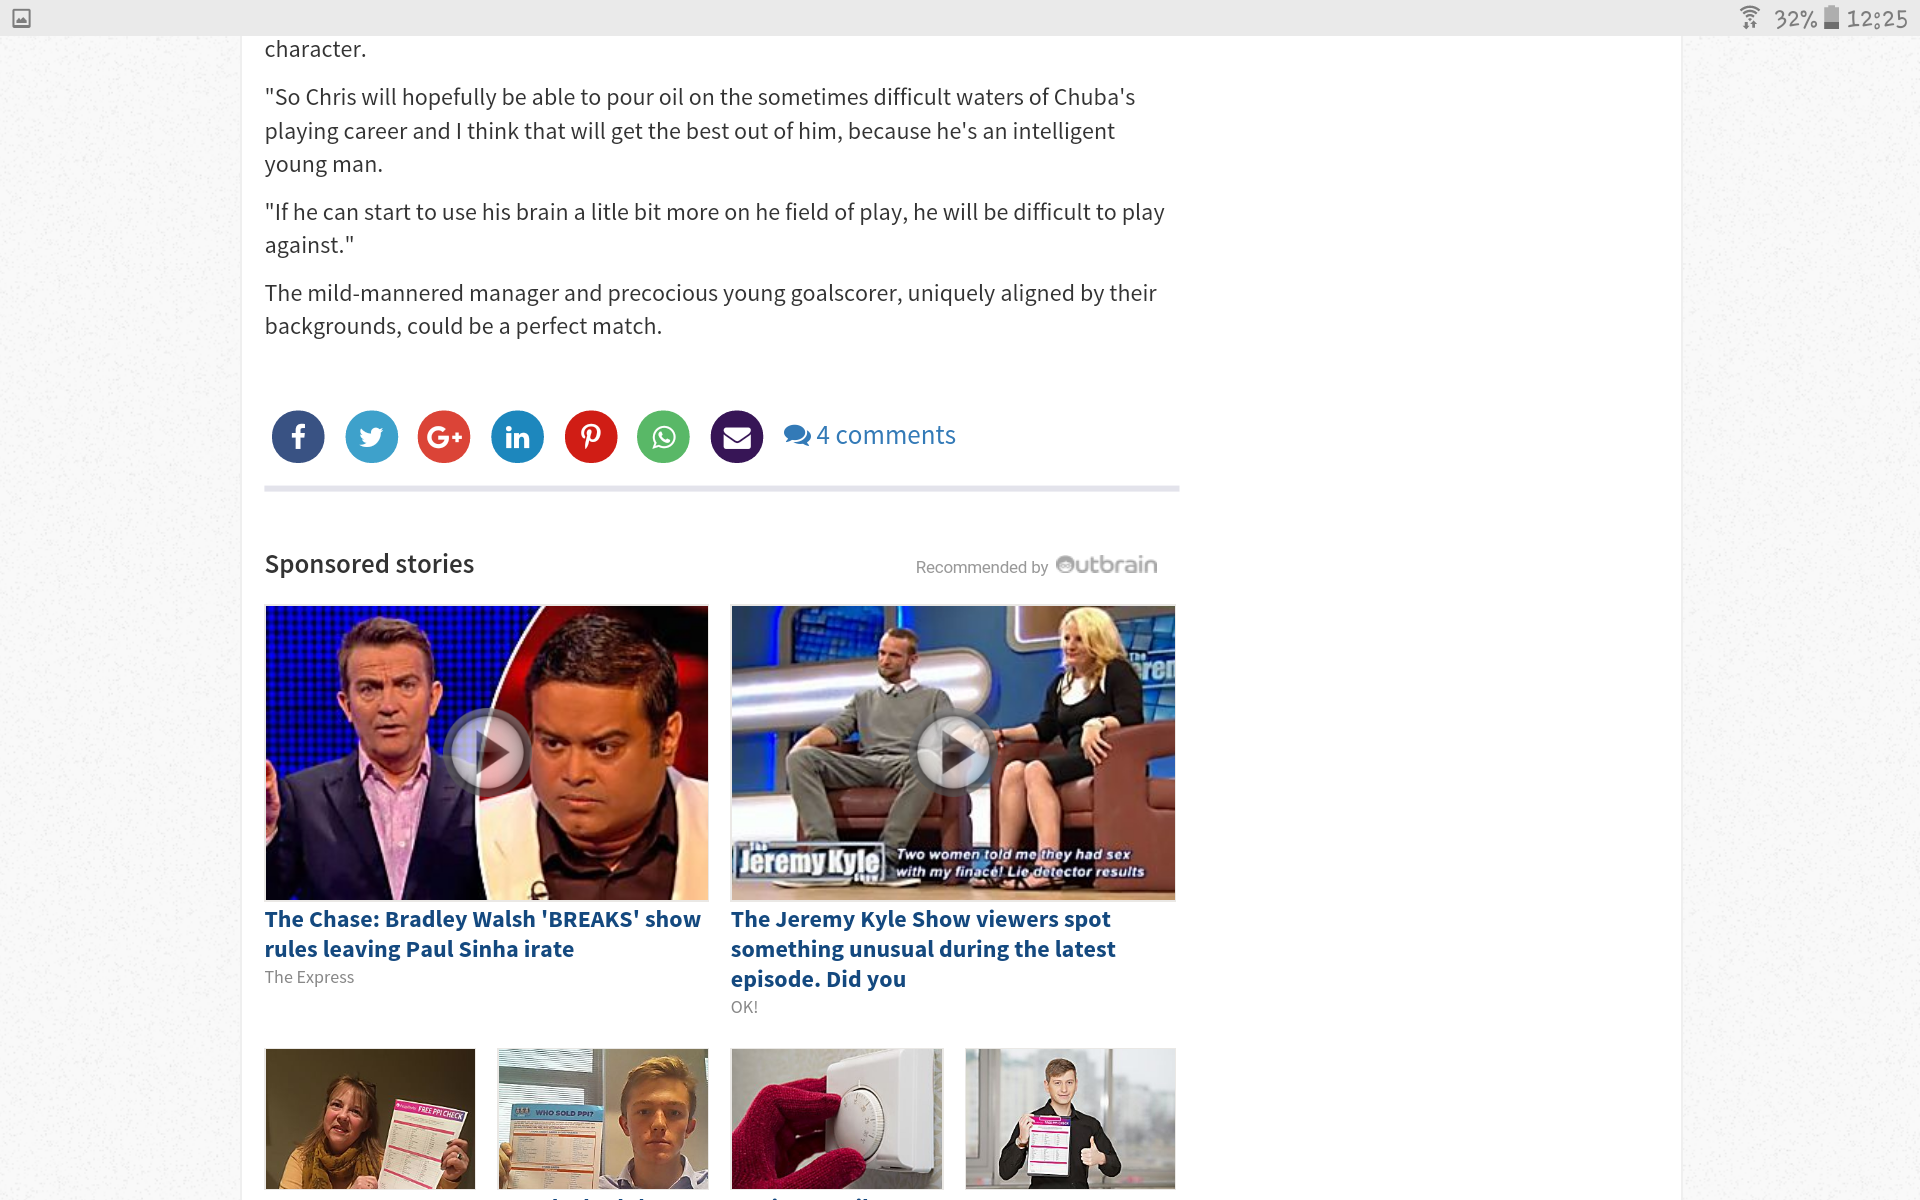This screenshot has height=1200, width=1920.
Task: Open The Chase Bradley Walsh headline
Action: [x=483, y=934]
